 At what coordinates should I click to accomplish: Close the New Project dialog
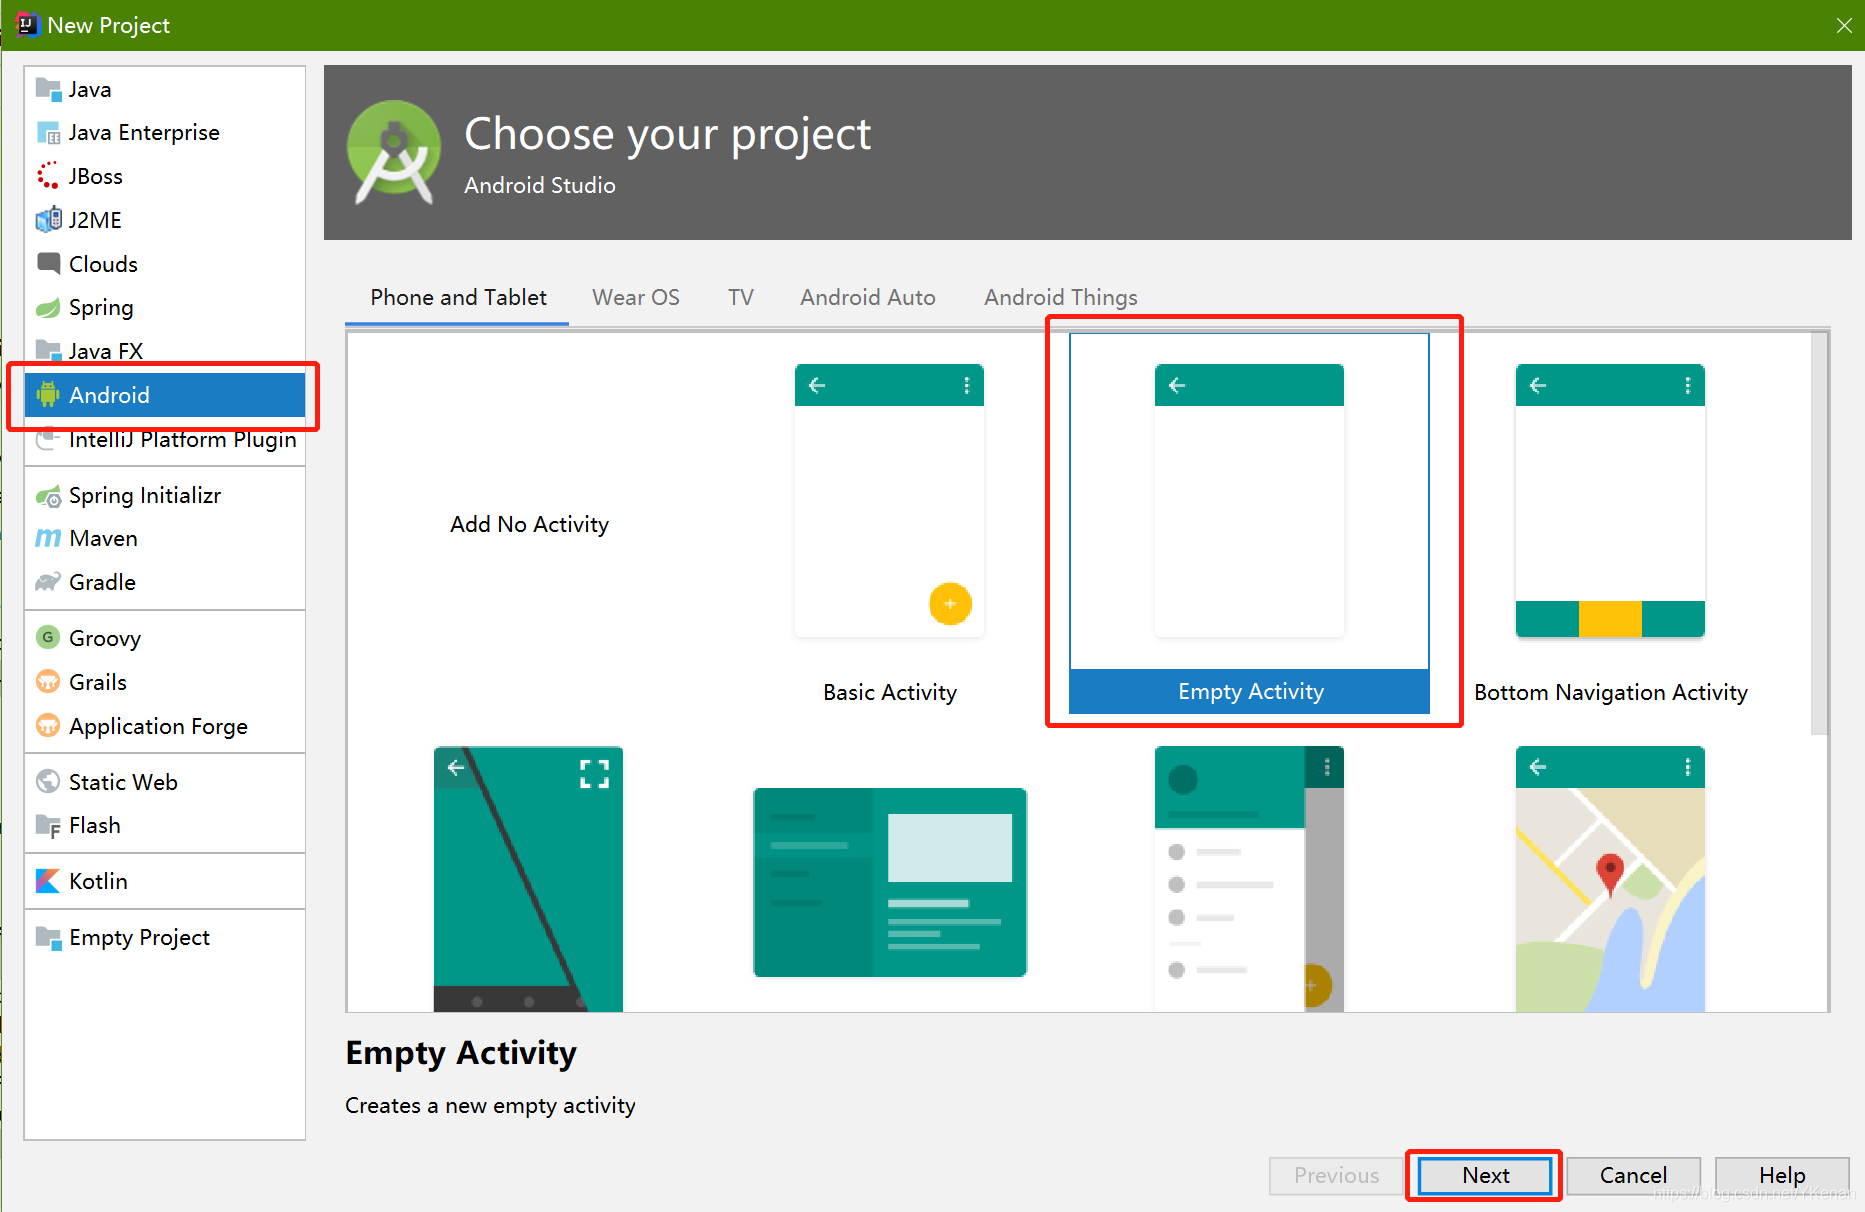[x=1844, y=25]
